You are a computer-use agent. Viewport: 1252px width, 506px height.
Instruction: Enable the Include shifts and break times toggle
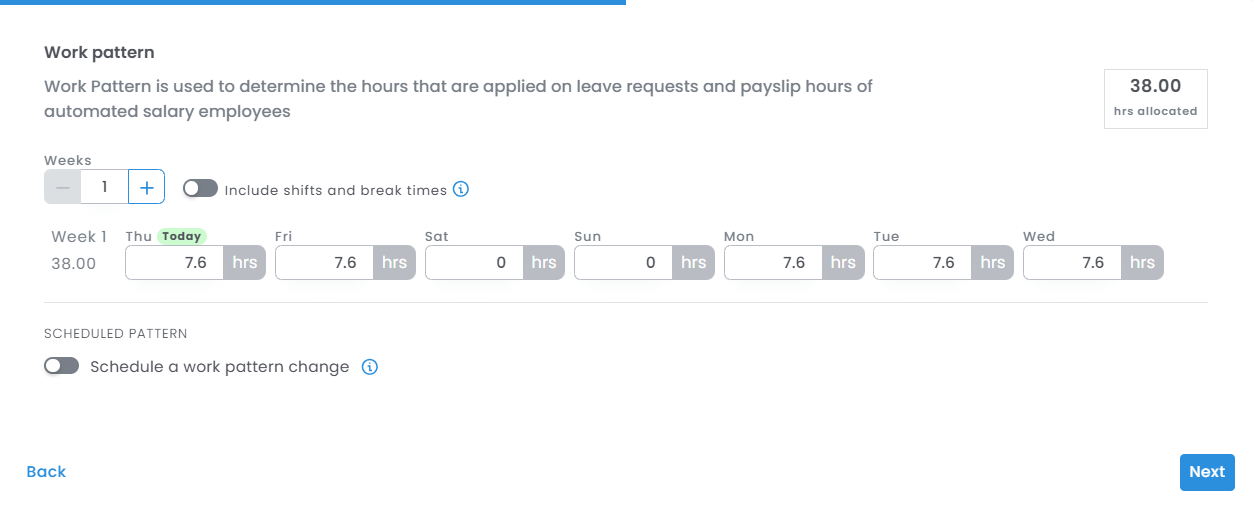[200, 189]
